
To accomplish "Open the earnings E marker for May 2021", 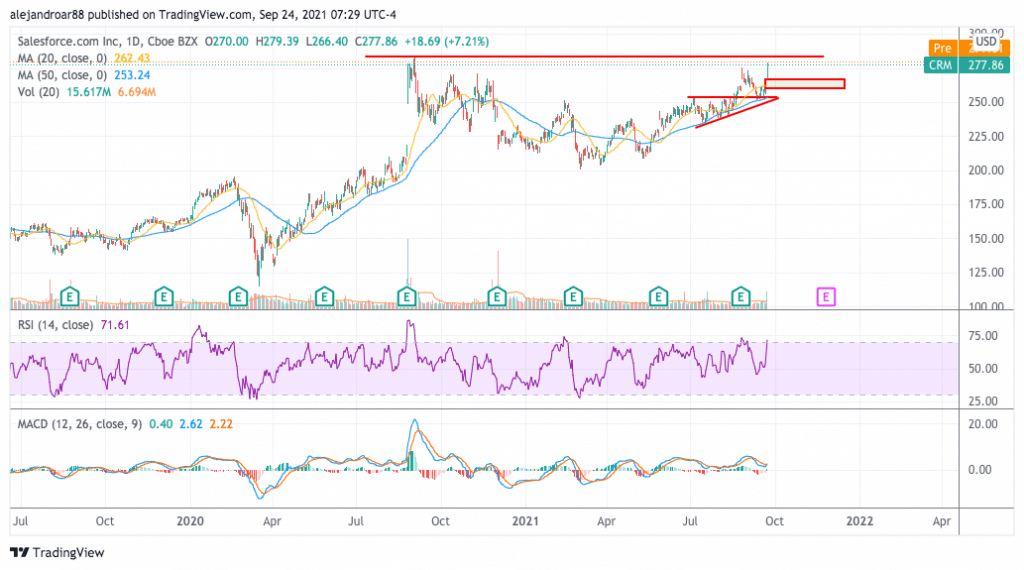I will [x=658, y=297].
